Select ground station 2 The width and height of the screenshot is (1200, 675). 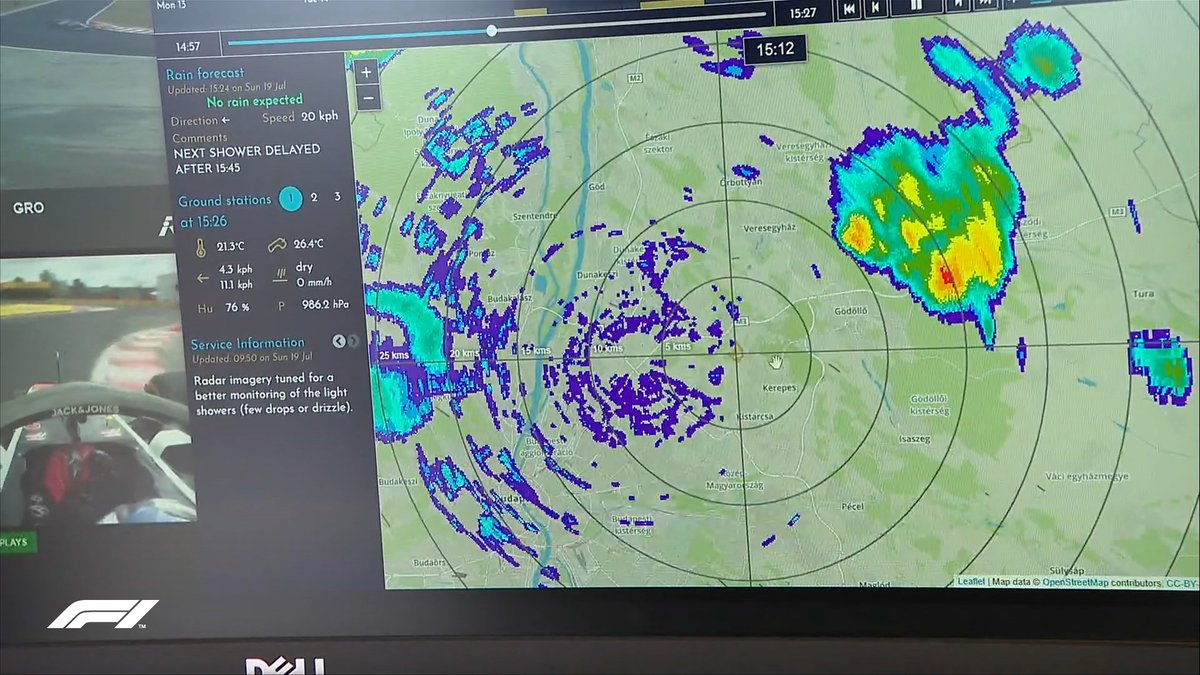(x=314, y=198)
